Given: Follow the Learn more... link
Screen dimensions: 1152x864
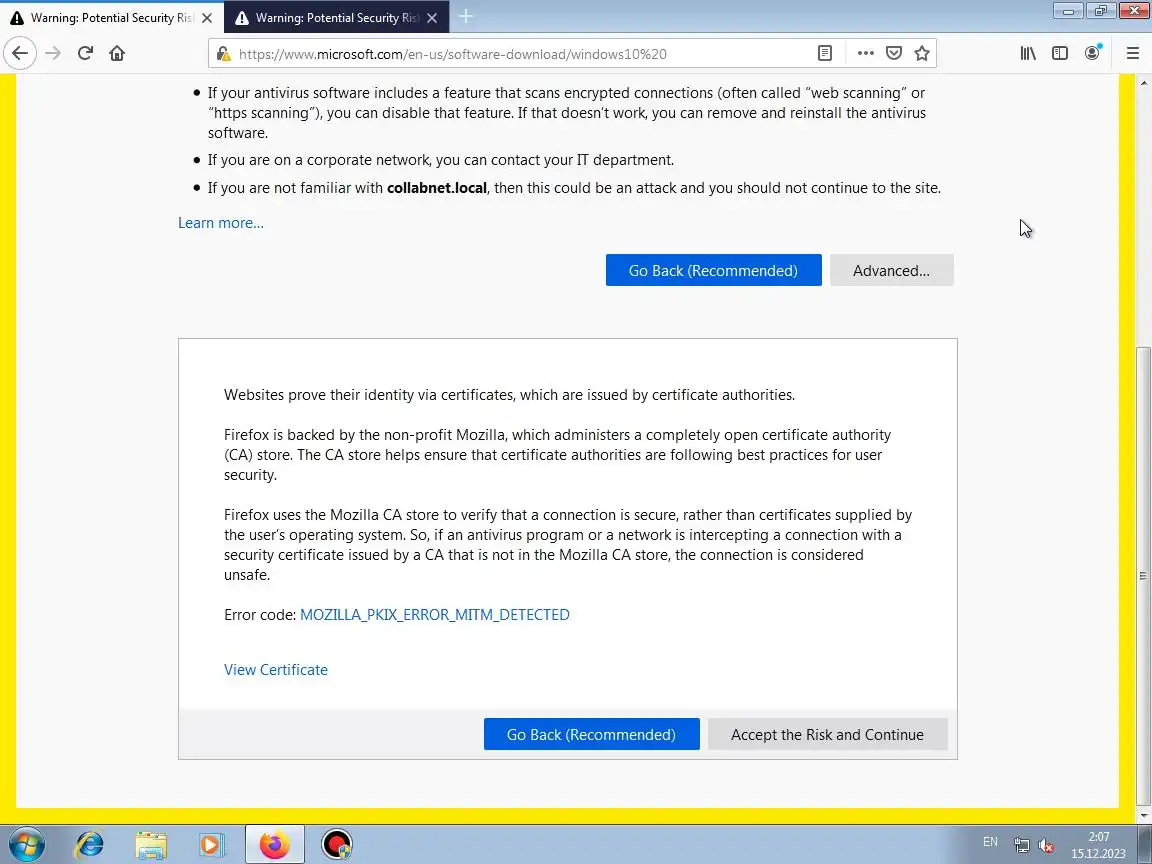Looking at the screenshot, I should [x=220, y=223].
